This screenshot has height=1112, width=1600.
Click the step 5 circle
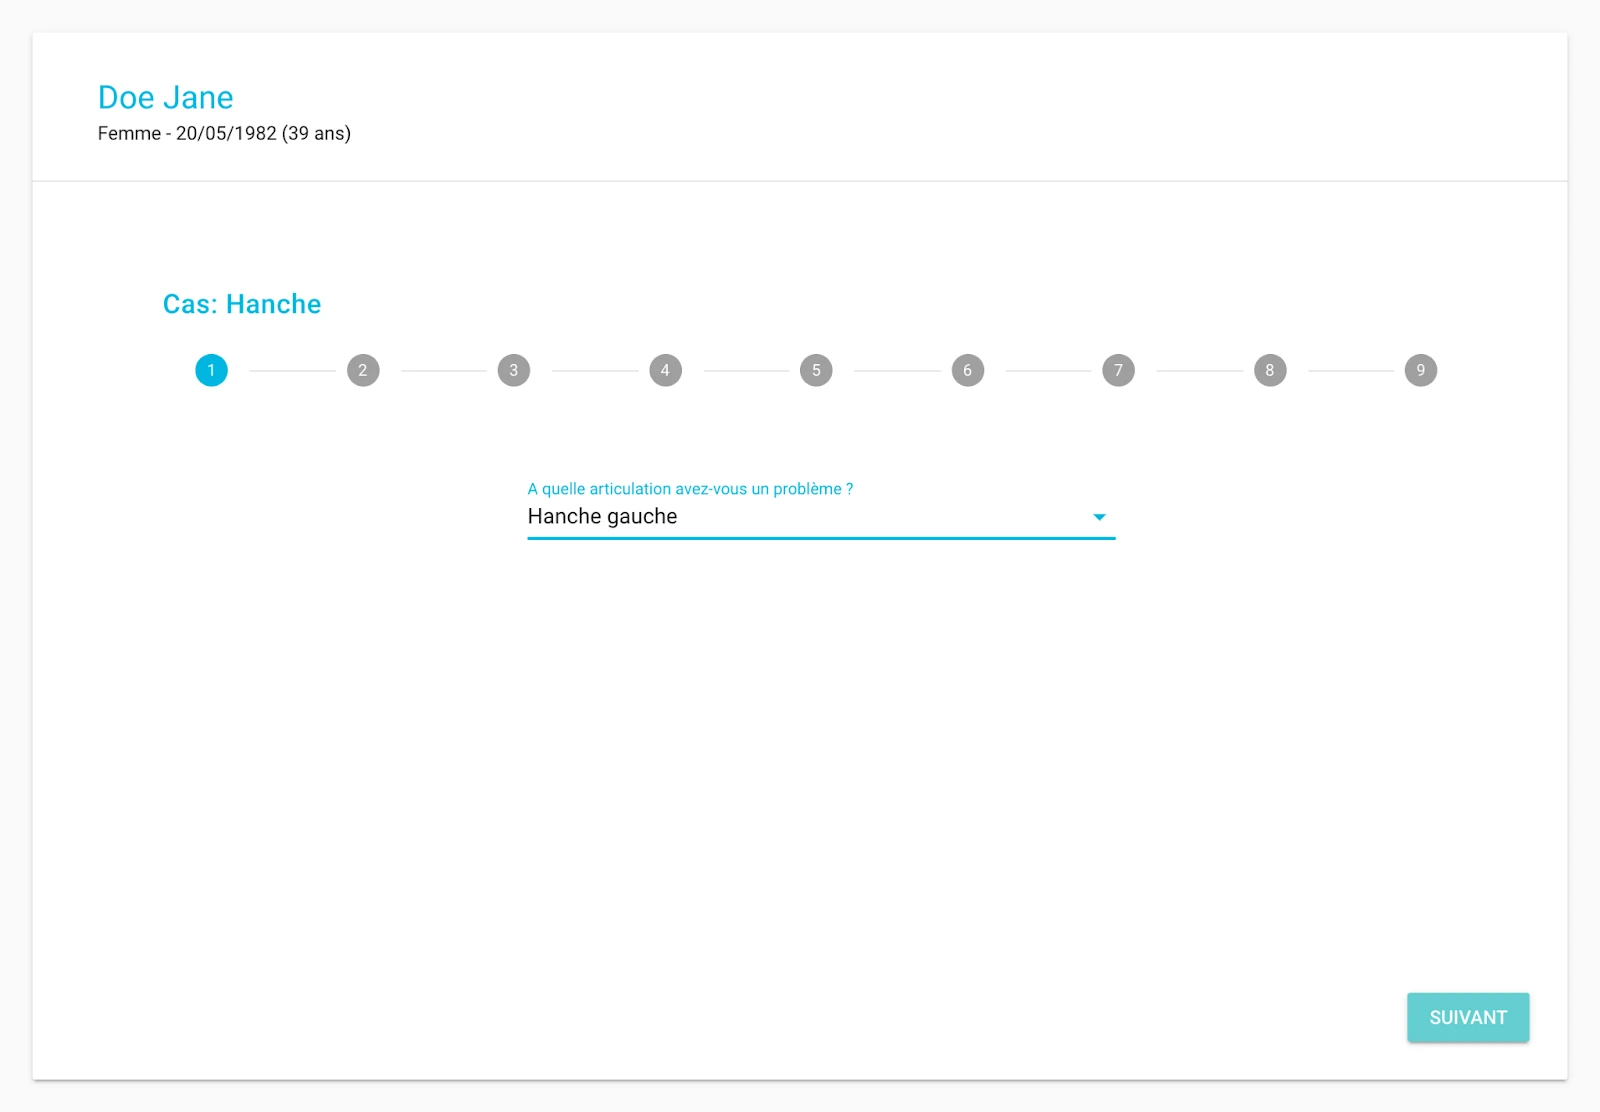816,370
